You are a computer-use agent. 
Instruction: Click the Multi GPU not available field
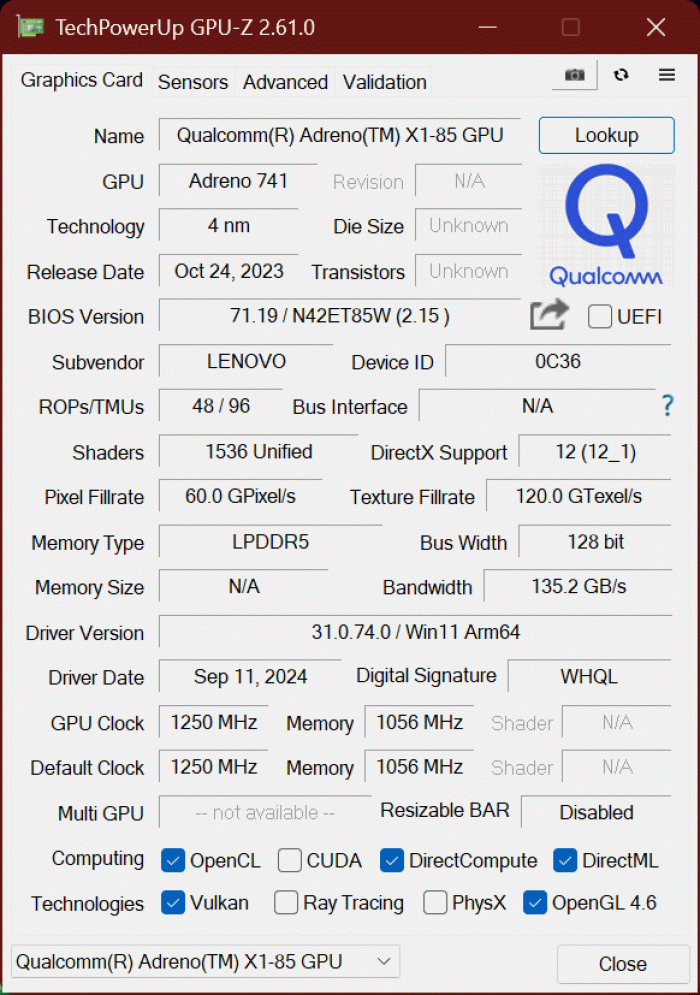265,812
